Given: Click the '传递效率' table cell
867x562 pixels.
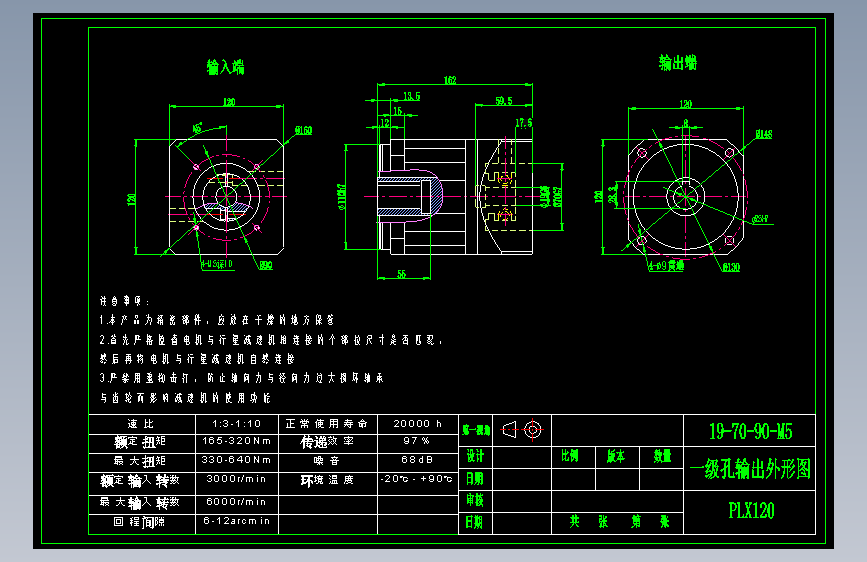Looking at the screenshot, I should tap(327, 443).
